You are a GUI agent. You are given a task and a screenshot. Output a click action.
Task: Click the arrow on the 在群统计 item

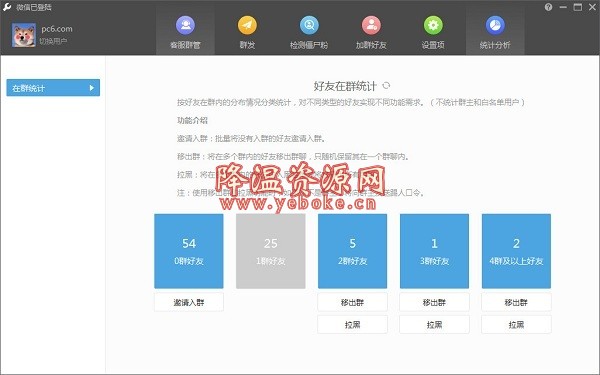tap(91, 88)
